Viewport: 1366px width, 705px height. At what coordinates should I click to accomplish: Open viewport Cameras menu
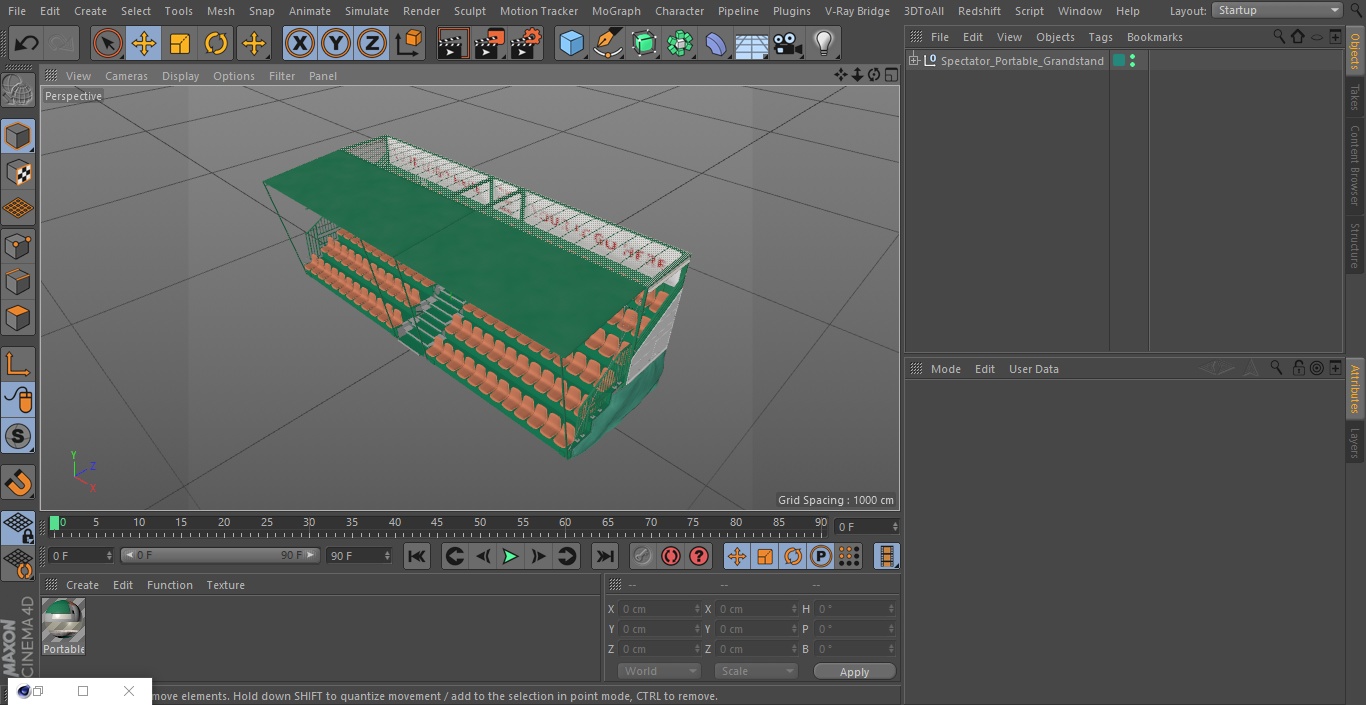pos(126,76)
